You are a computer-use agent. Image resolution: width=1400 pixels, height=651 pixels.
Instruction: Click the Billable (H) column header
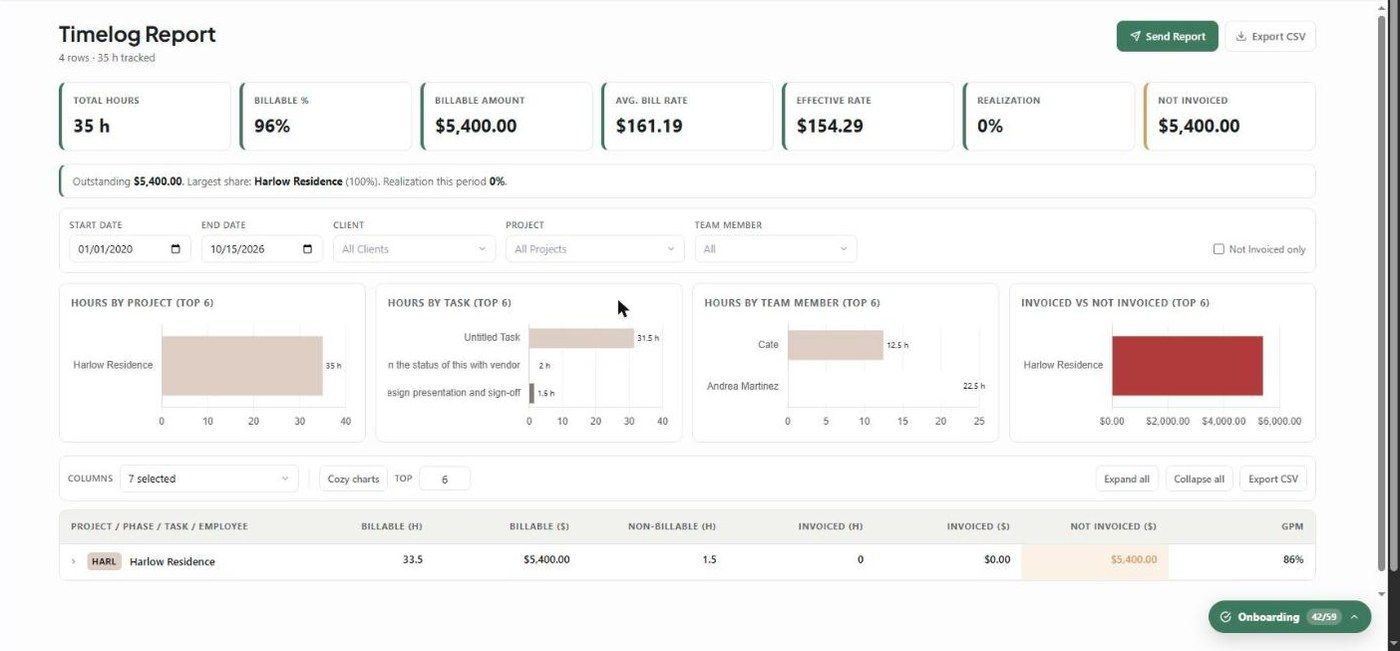pos(391,526)
